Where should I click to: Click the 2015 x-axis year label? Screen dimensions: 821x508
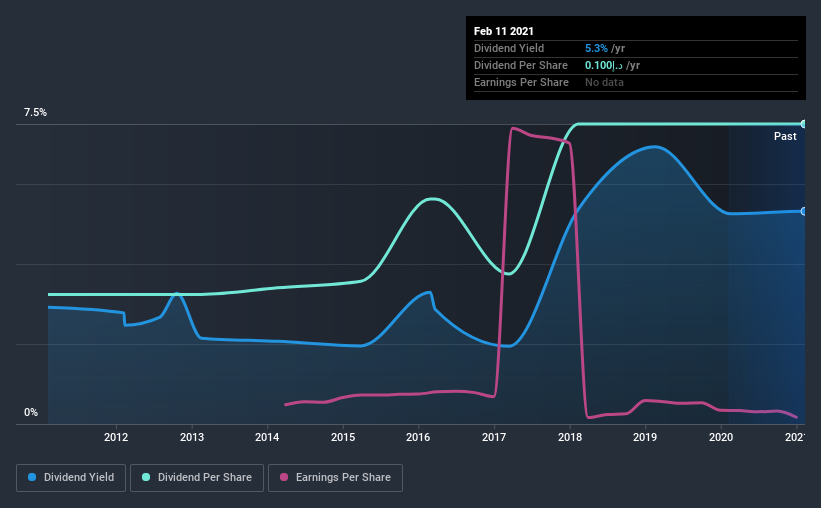click(x=343, y=437)
